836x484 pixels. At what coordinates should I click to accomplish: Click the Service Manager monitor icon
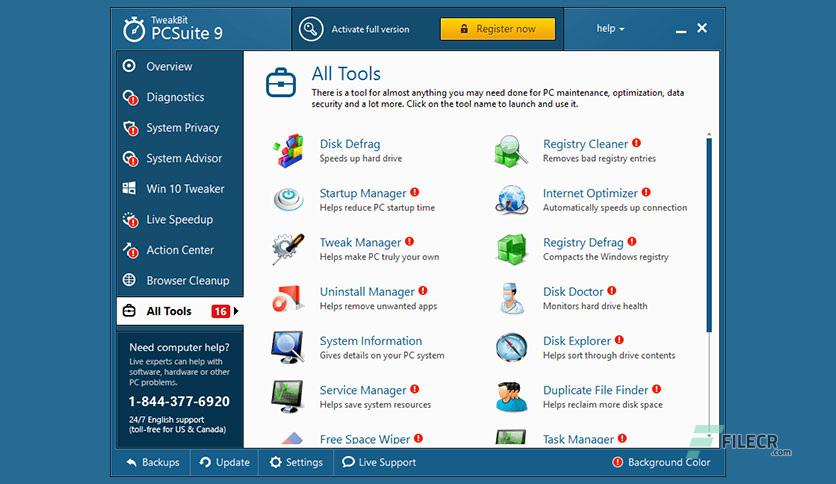287,397
